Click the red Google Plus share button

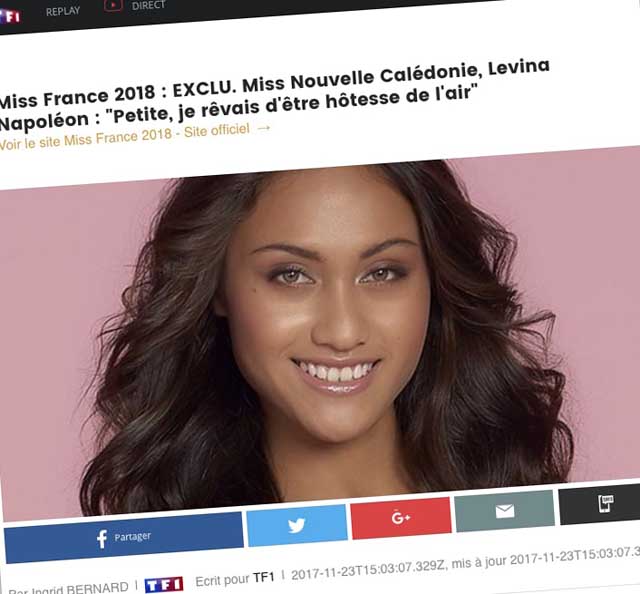click(x=401, y=518)
